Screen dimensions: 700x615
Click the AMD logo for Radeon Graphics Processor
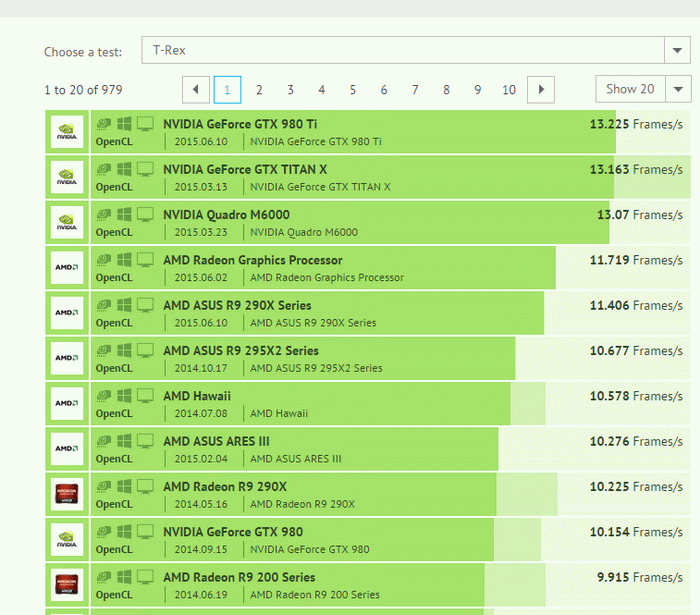coord(67,268)
